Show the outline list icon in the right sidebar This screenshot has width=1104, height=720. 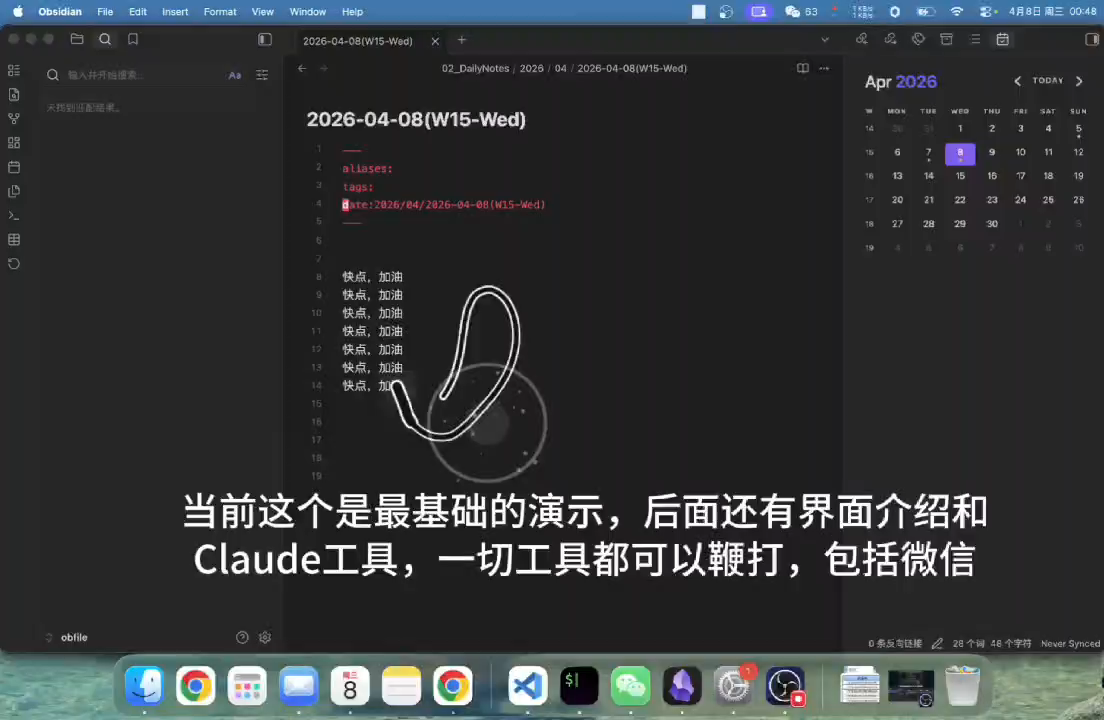click(975, 39)
